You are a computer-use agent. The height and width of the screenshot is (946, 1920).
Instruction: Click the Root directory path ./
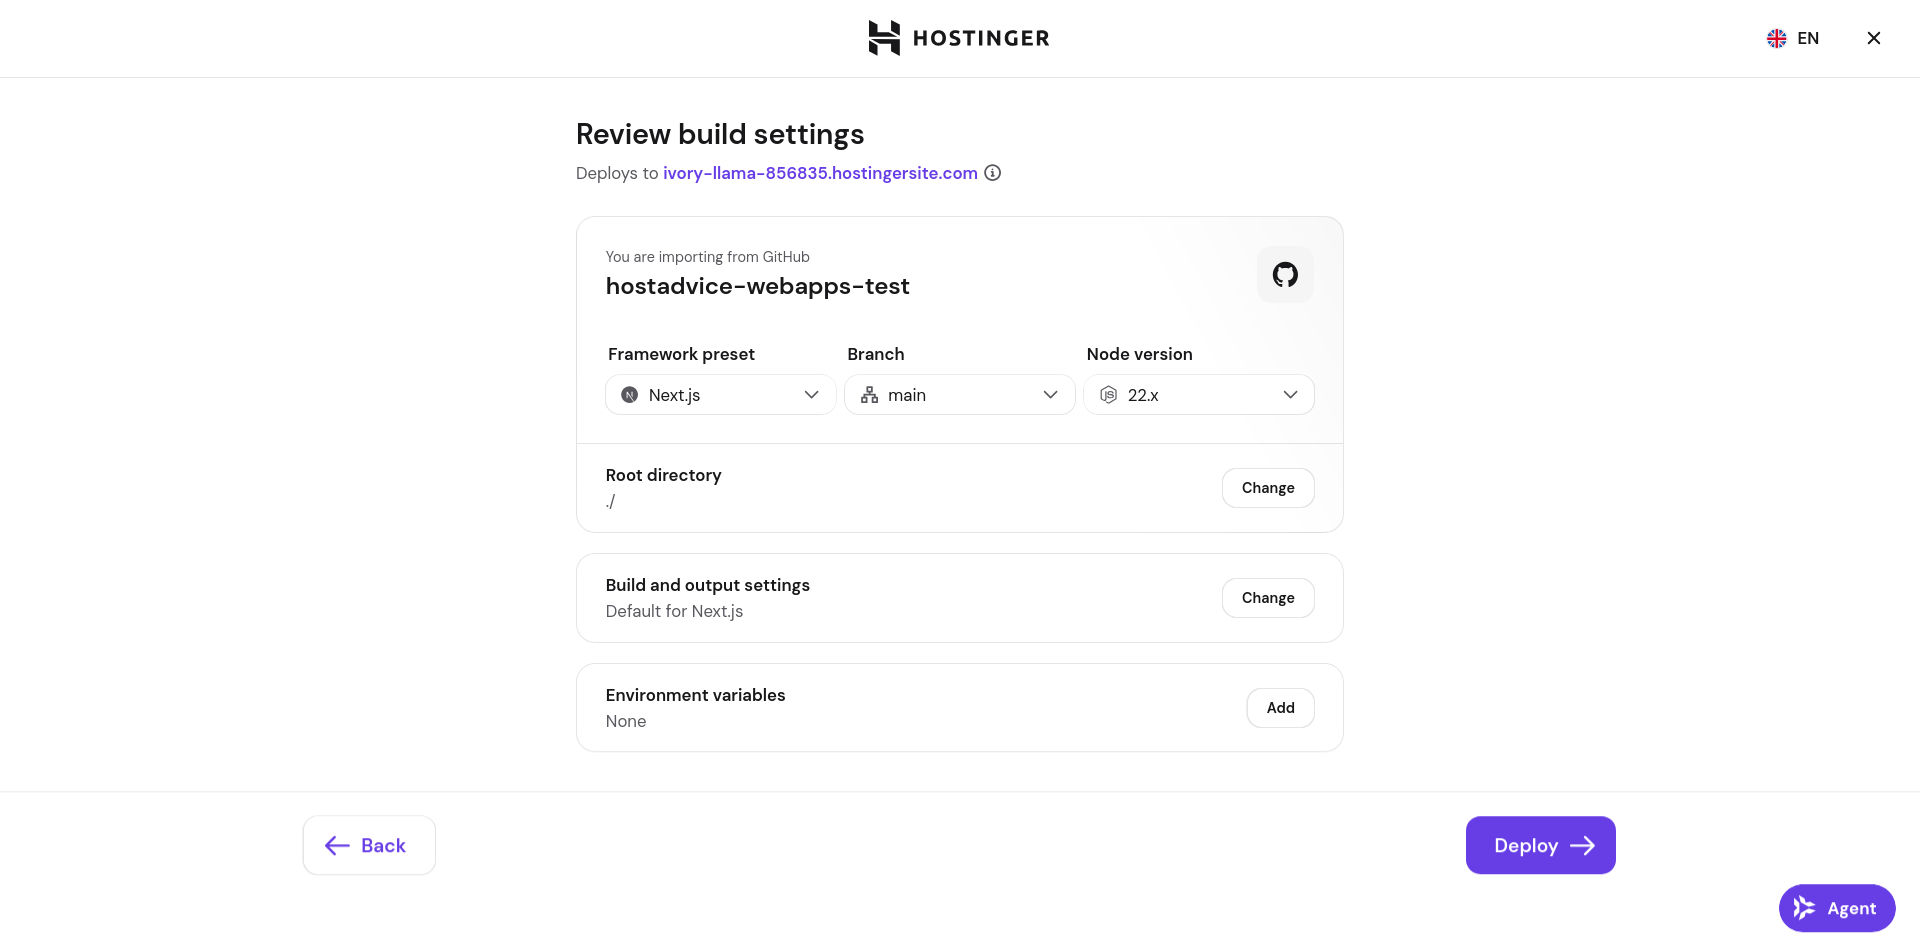[x=610, y=501]
